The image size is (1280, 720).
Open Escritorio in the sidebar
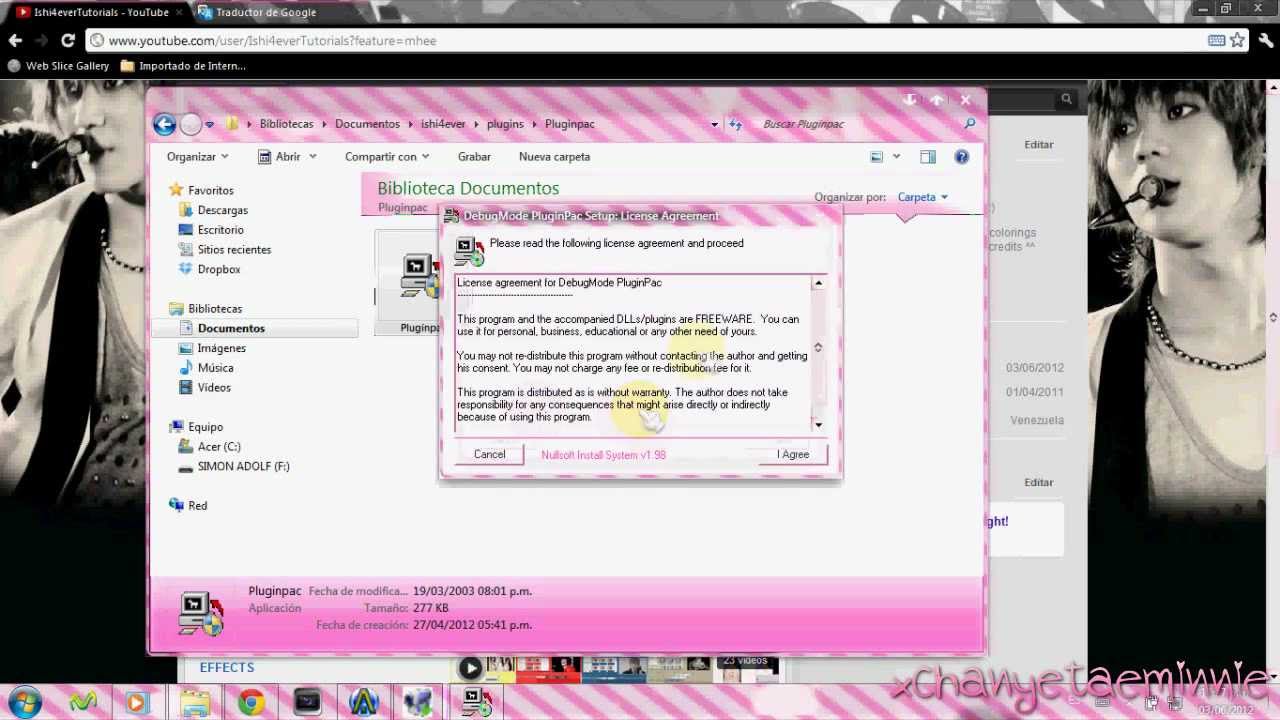click(219, 230)
